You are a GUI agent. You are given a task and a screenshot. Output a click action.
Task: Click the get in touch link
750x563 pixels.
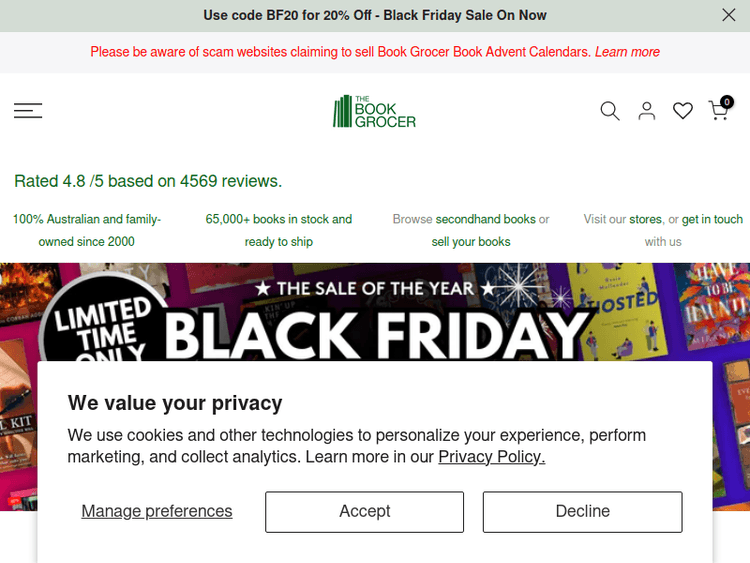point(712,219)
